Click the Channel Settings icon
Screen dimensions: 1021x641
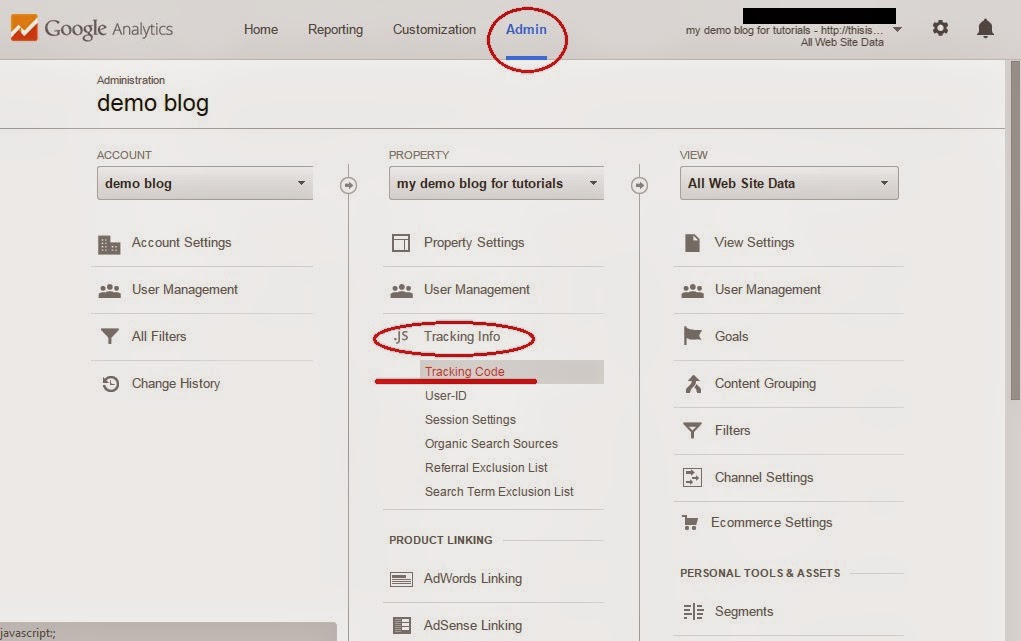click(x=692, y=477)
